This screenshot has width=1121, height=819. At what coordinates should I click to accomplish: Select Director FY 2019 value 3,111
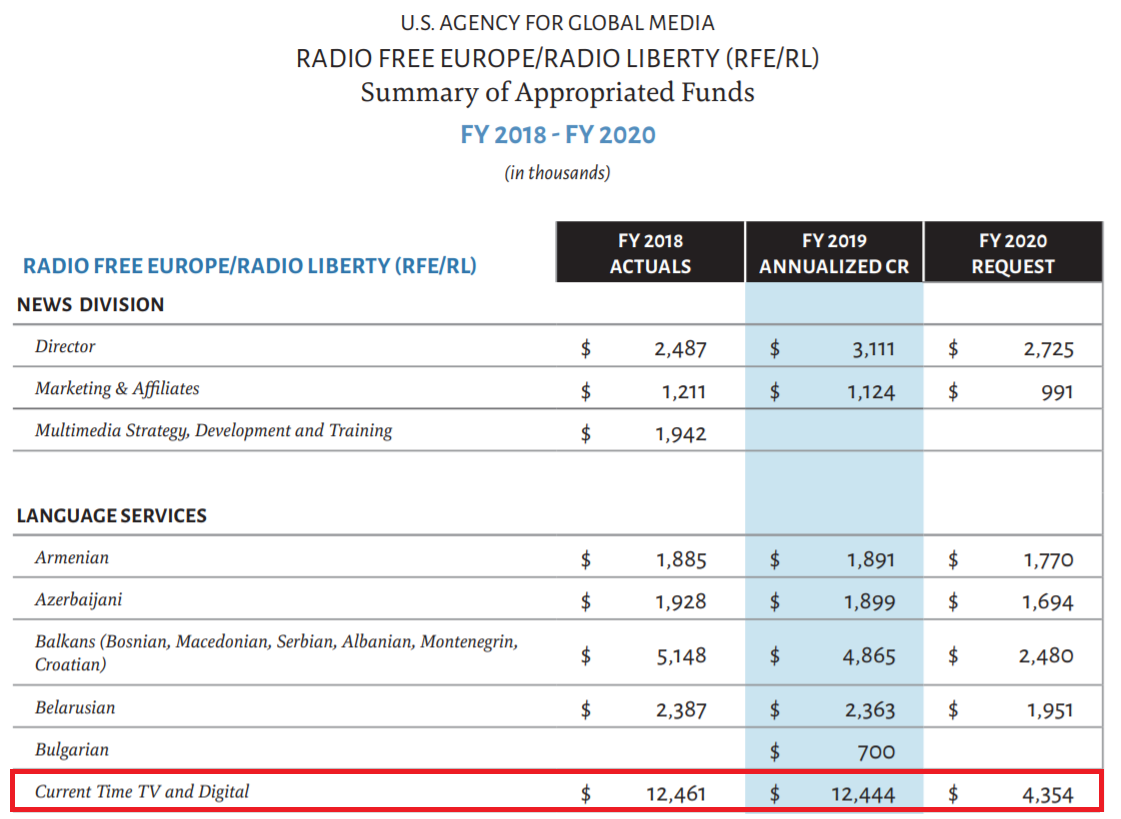[x=873, y=349]
